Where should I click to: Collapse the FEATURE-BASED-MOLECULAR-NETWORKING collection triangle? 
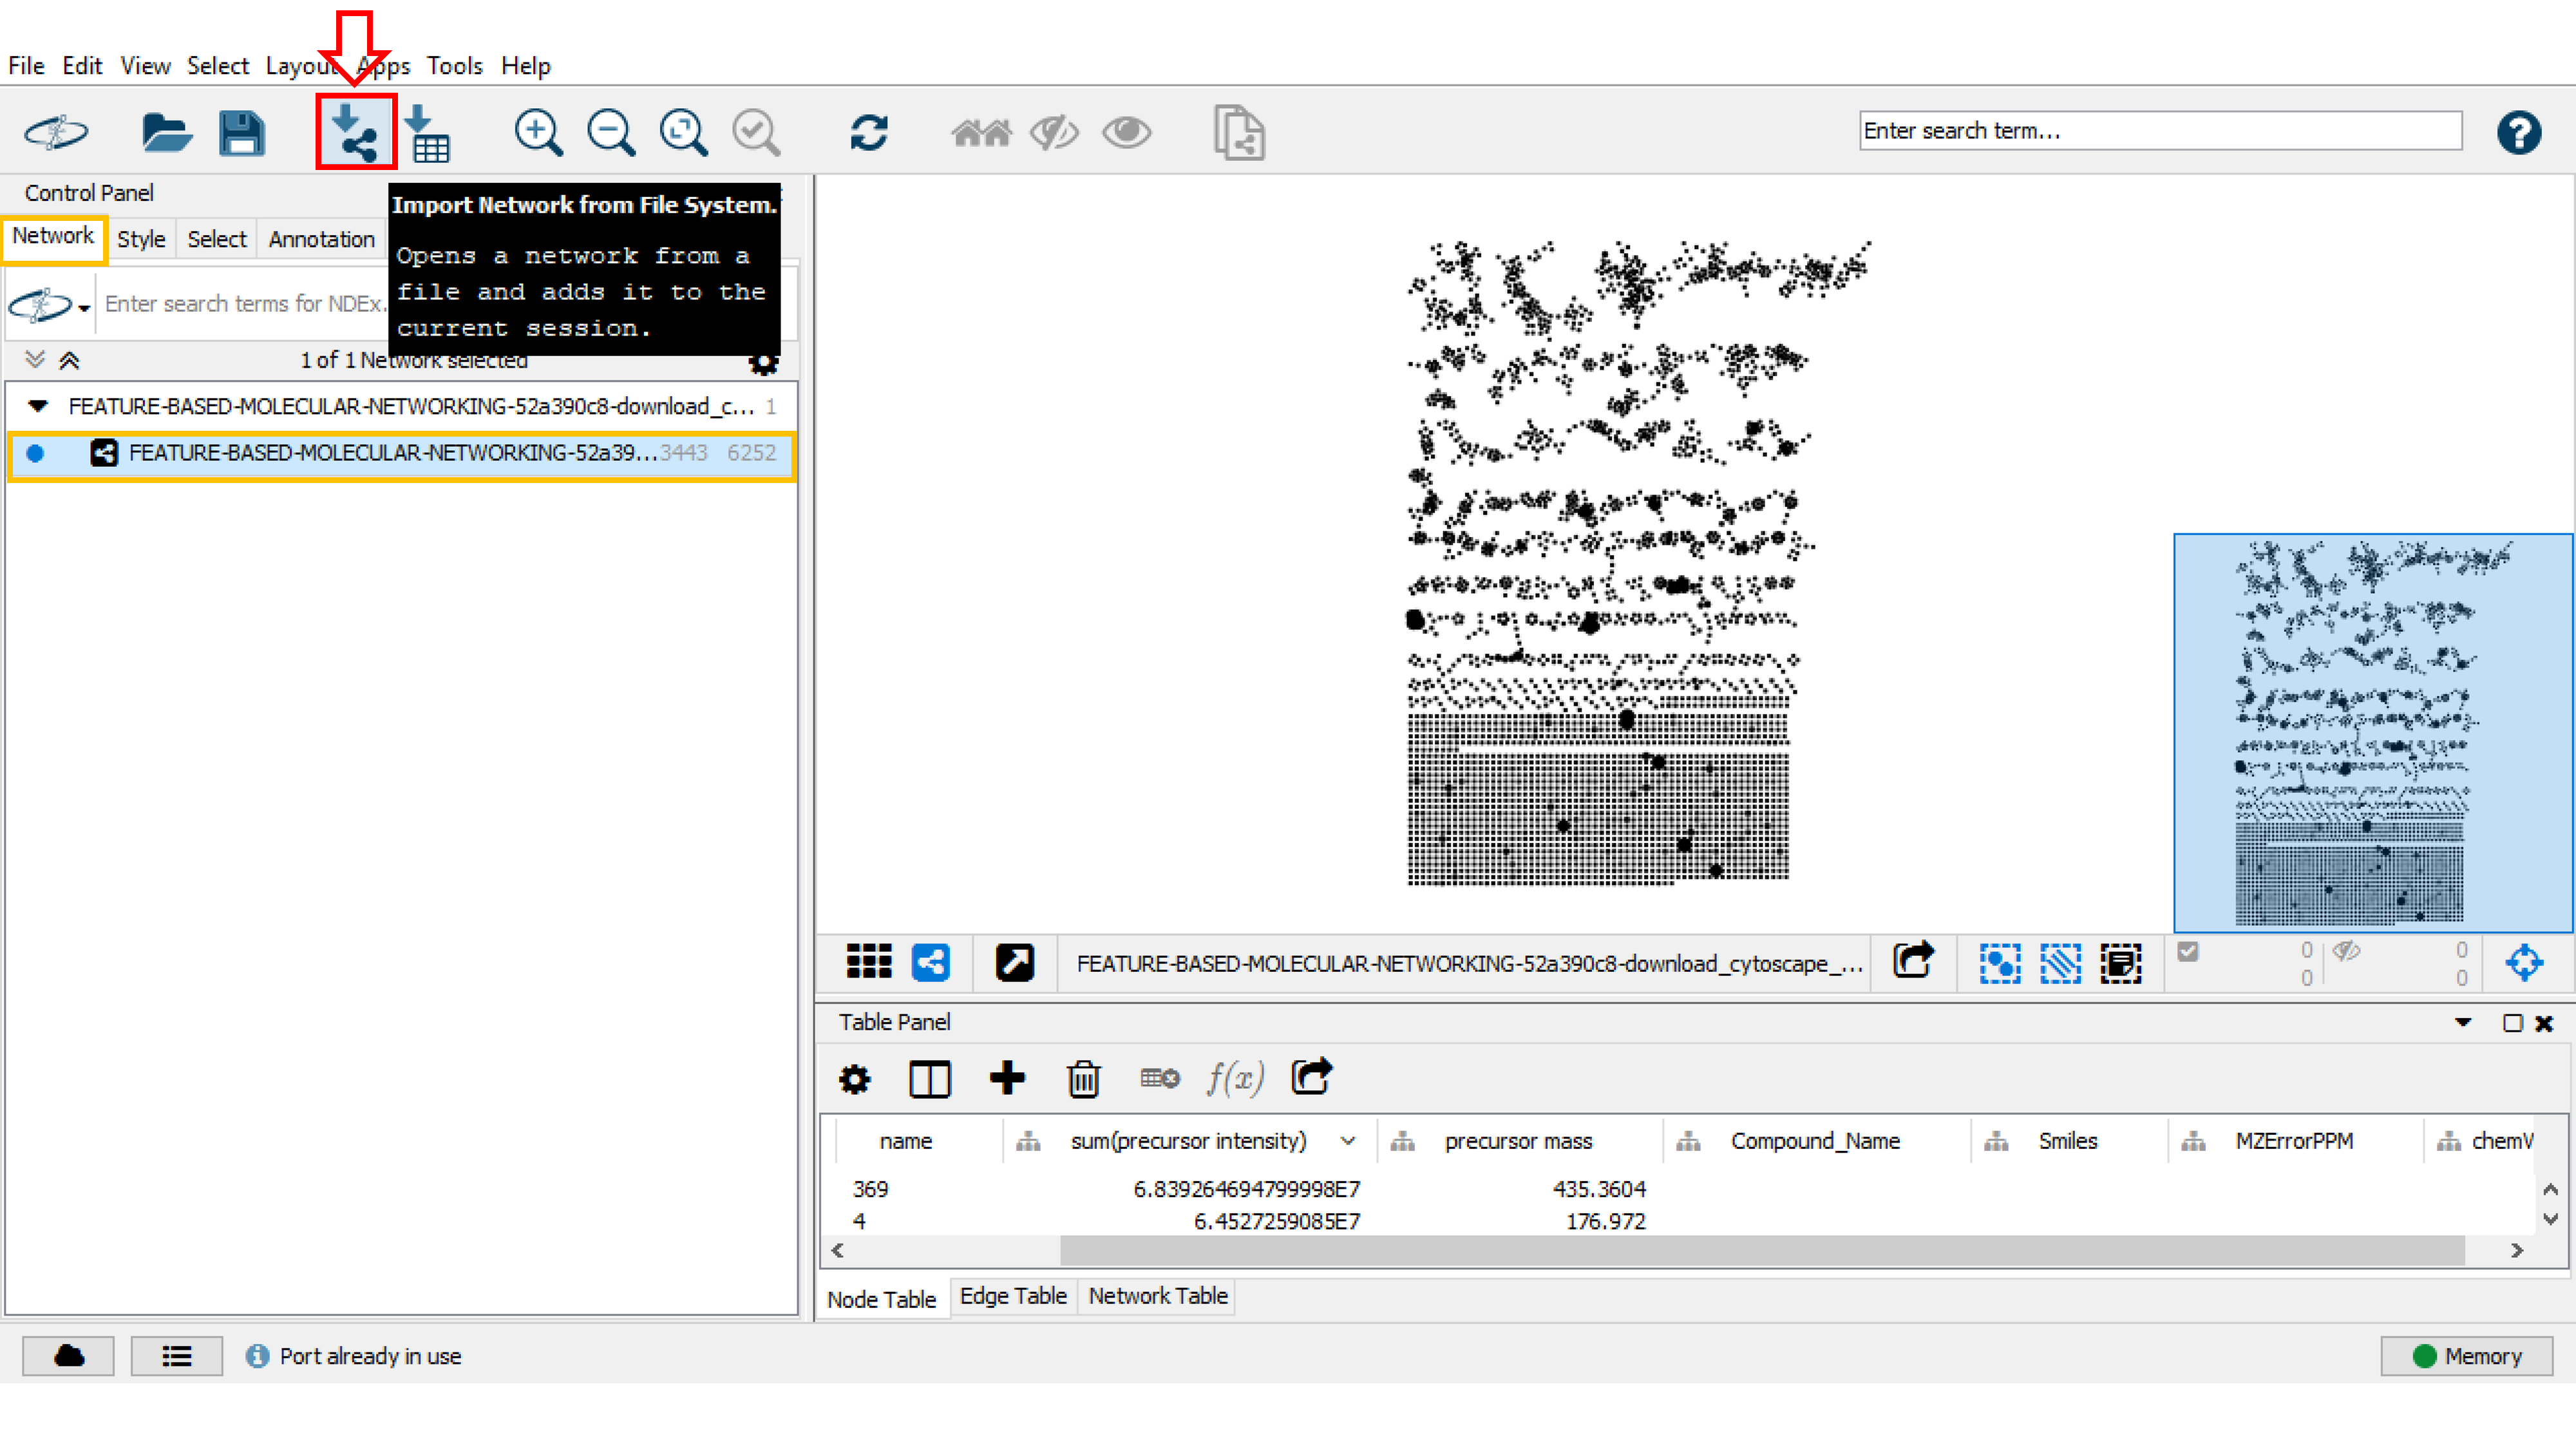38,406
